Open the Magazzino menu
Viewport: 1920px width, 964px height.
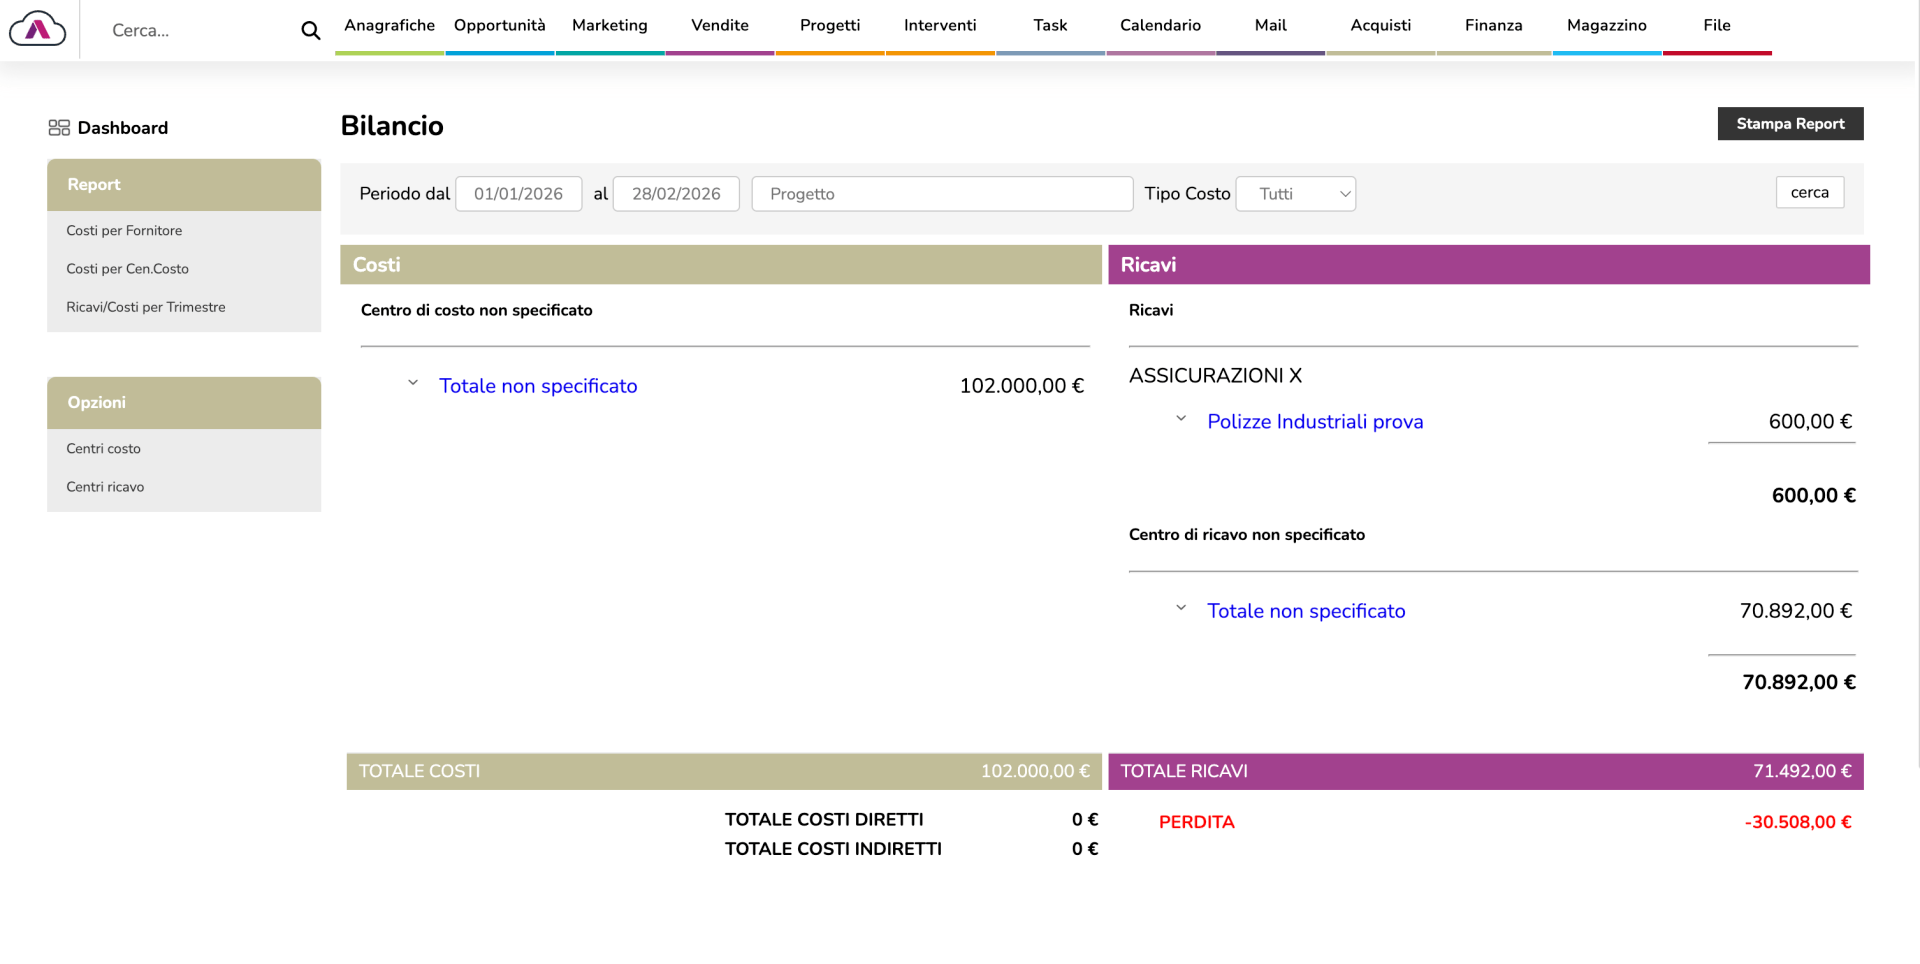coord(1606,26)
